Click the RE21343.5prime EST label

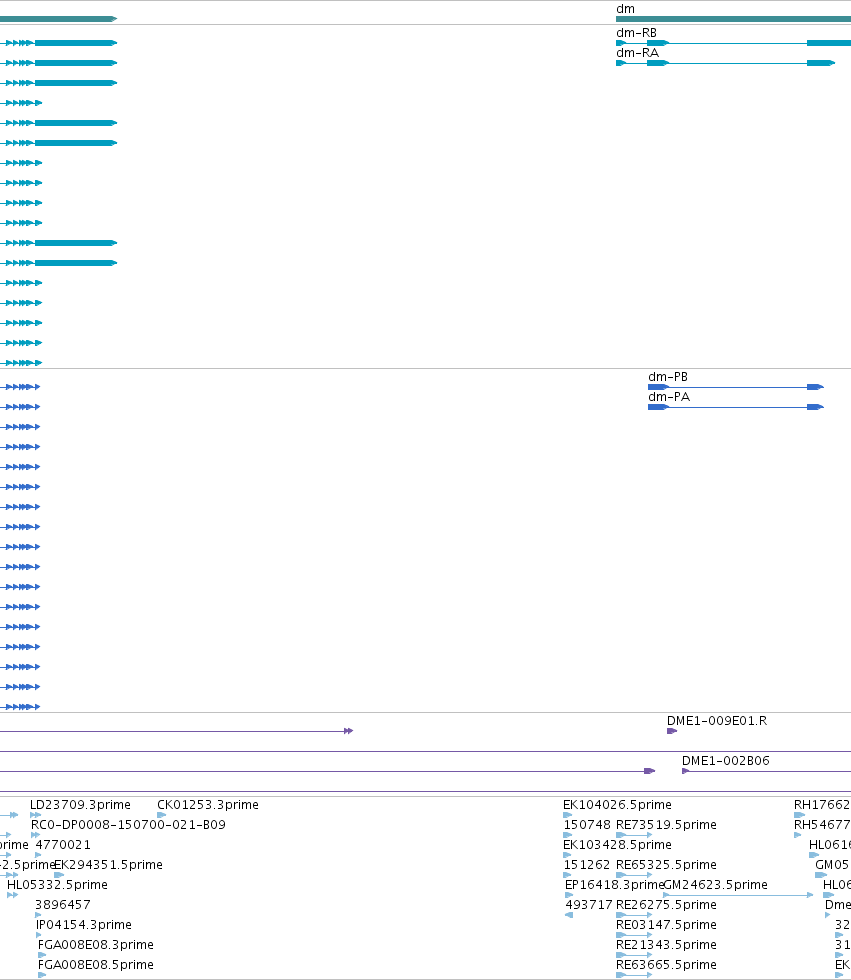pyautogui.click(x=666, y=944)
